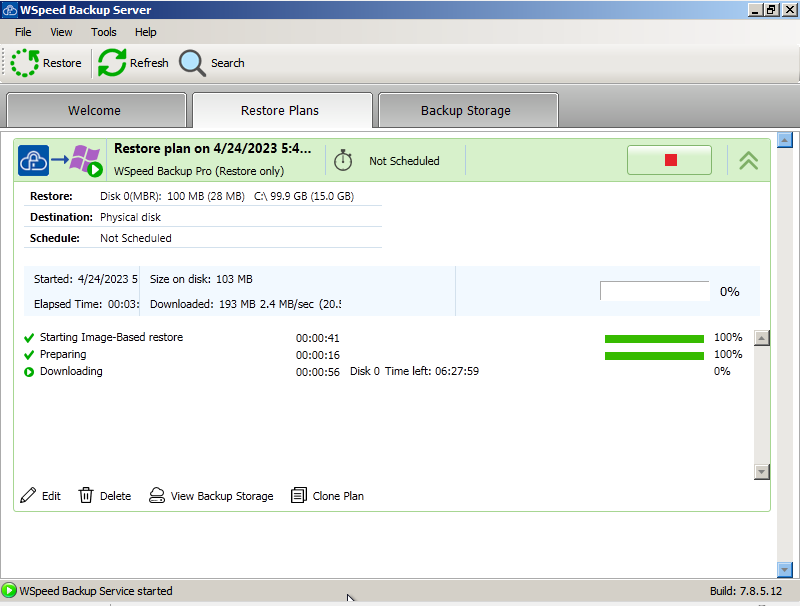Click the Search magnifier icon
The image size is (800, 606).
(192, 63)
